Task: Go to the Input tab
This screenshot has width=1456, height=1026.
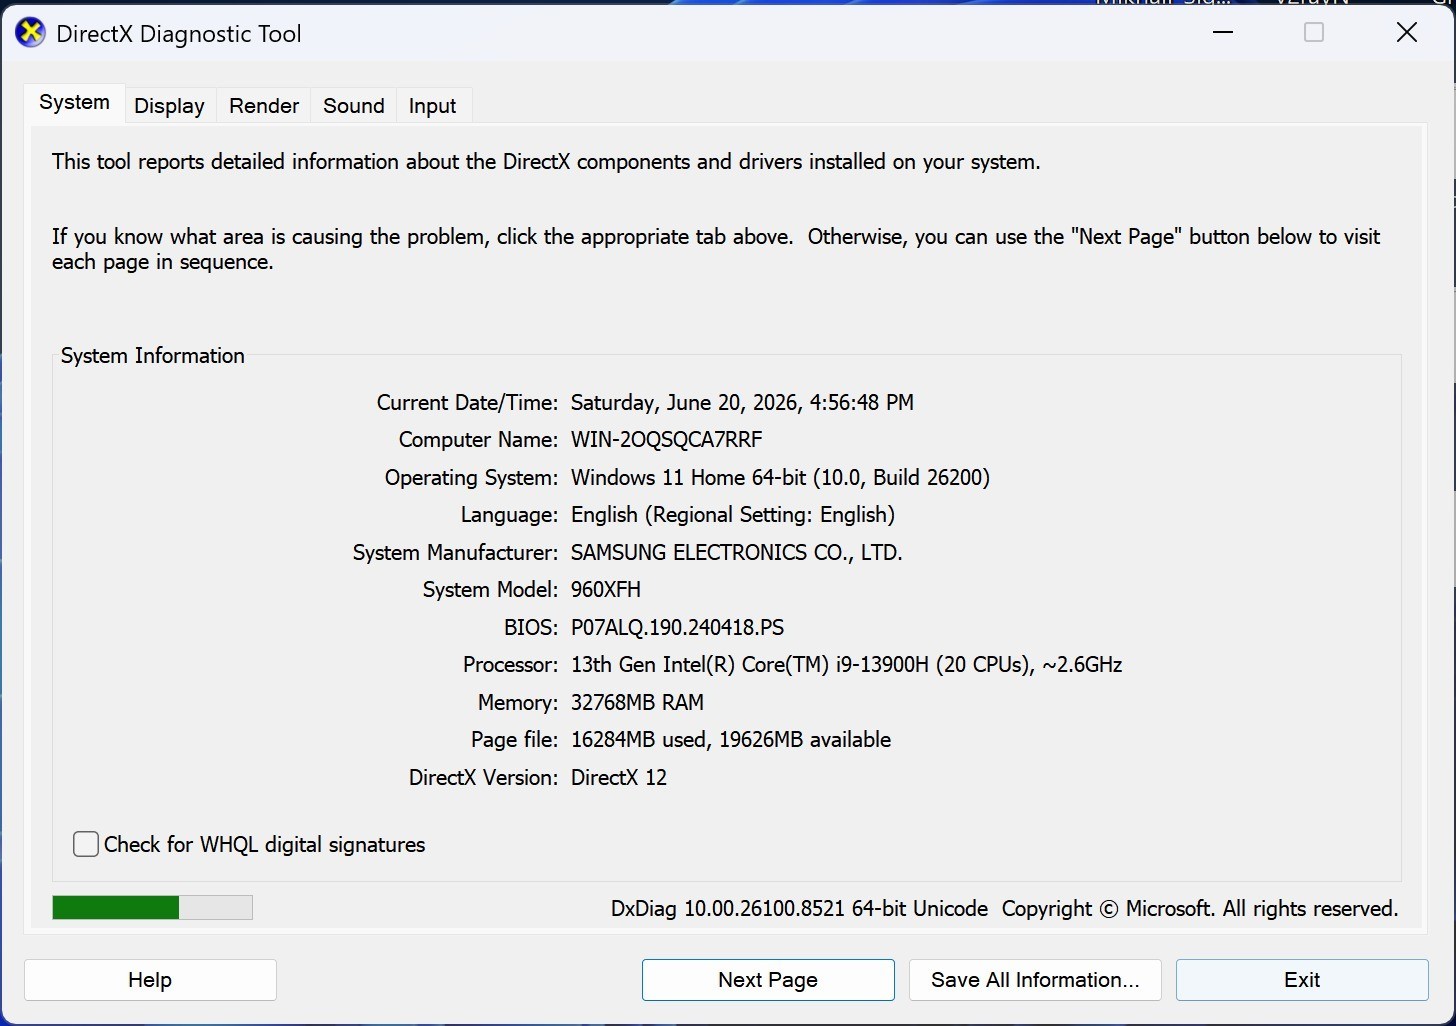Action: click(x=432, y=106)
